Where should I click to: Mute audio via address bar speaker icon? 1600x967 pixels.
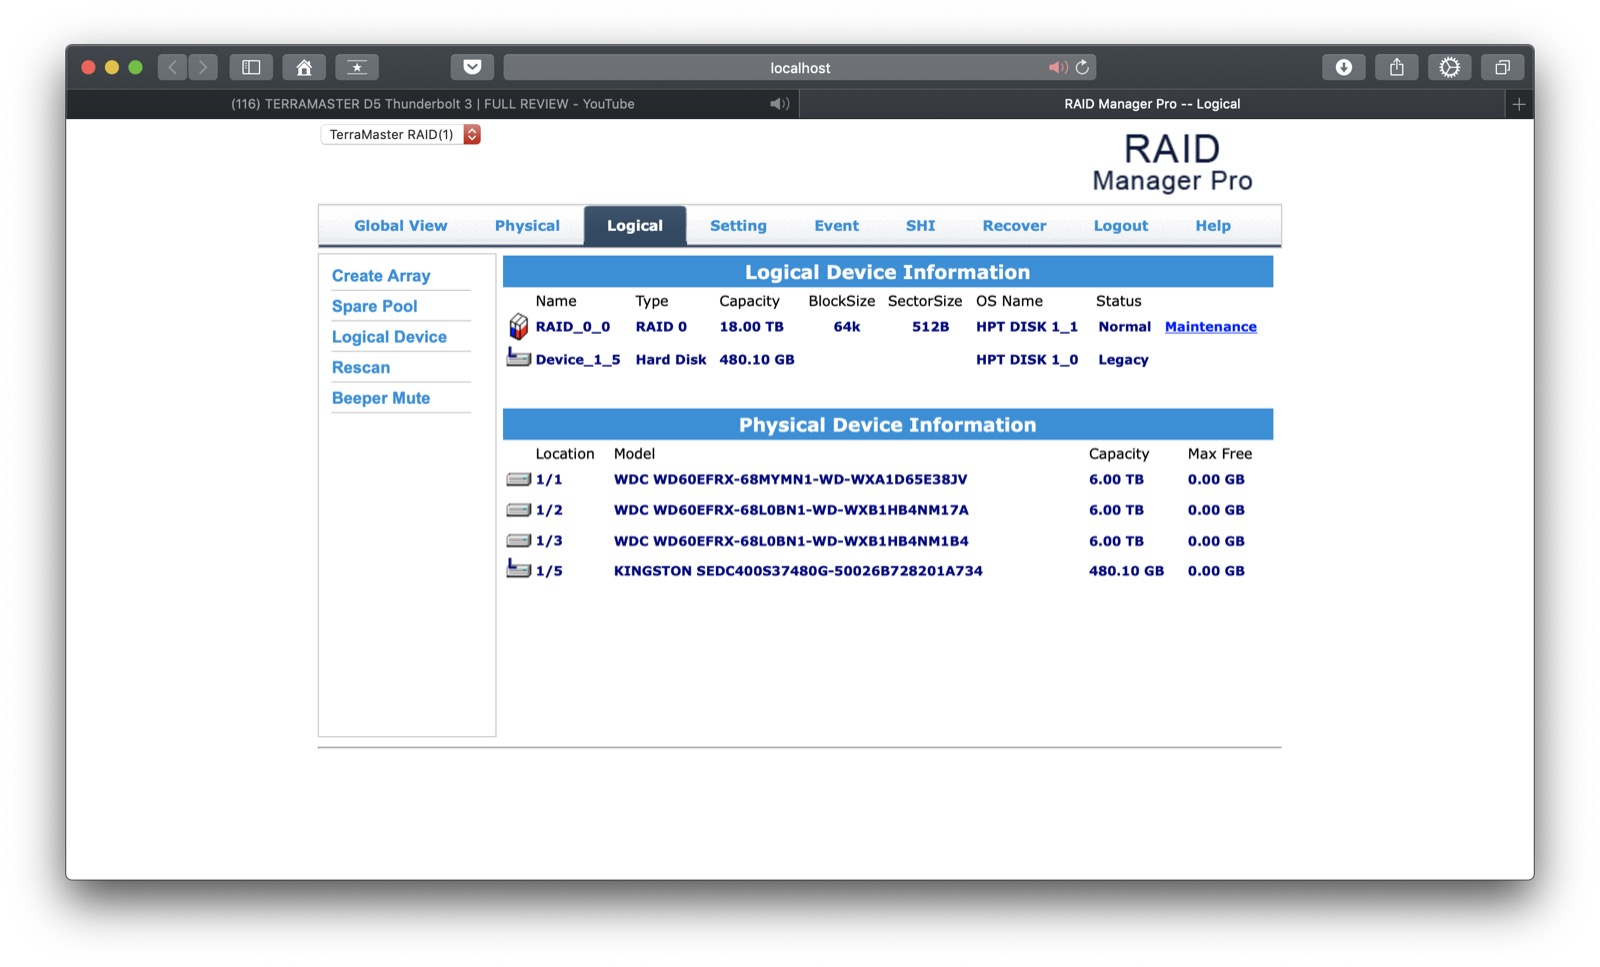(x=1057, y=67)
